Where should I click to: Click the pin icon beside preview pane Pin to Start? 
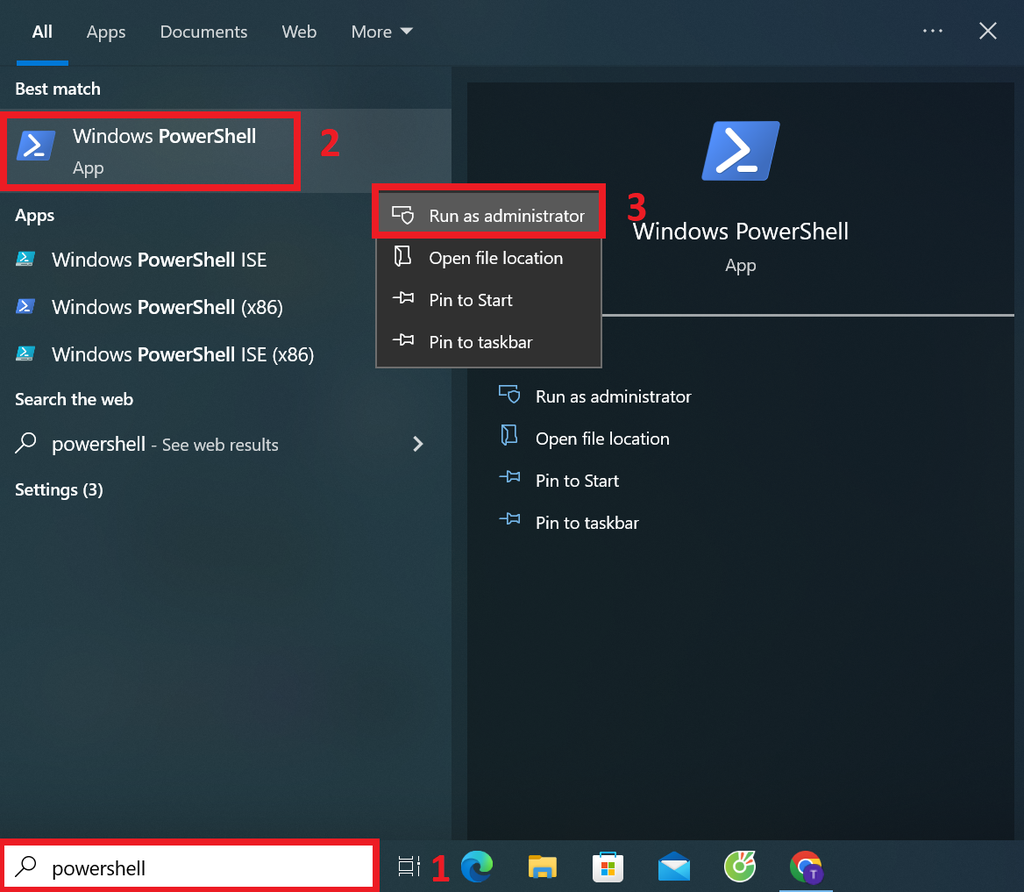coord(509,477)
